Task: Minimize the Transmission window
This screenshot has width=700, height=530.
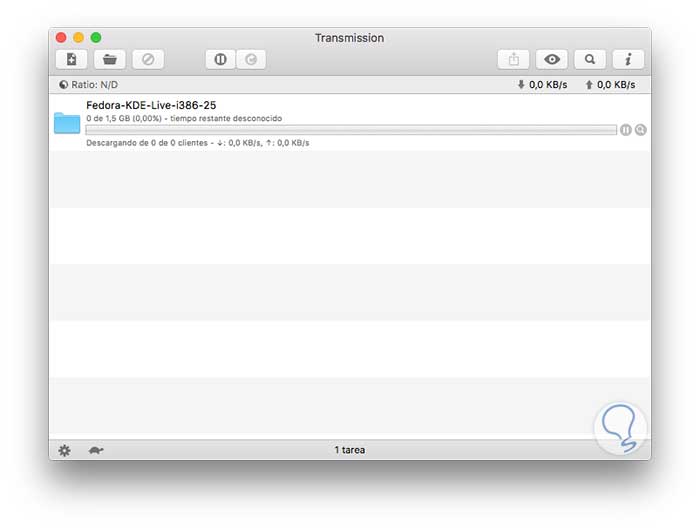Action: click(x=79, y=38)
